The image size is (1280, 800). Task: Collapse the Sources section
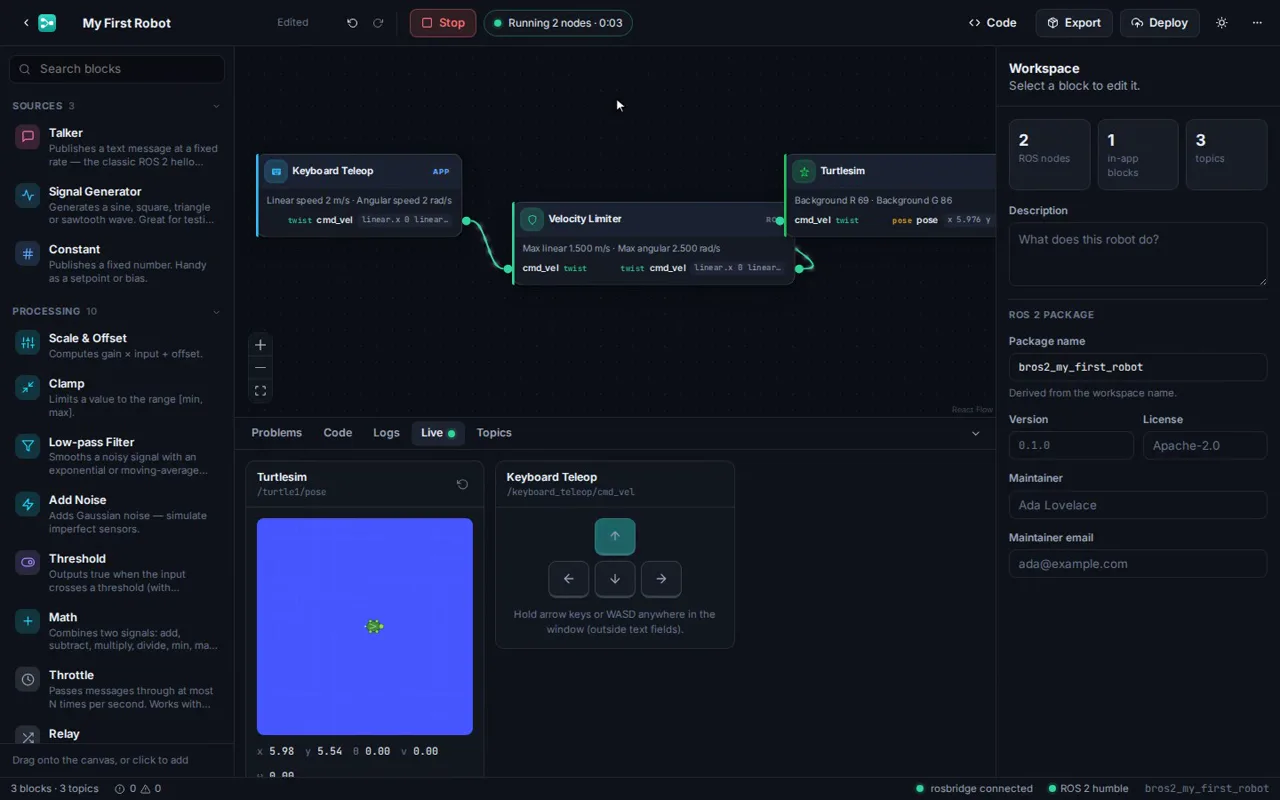click(216, 106)
